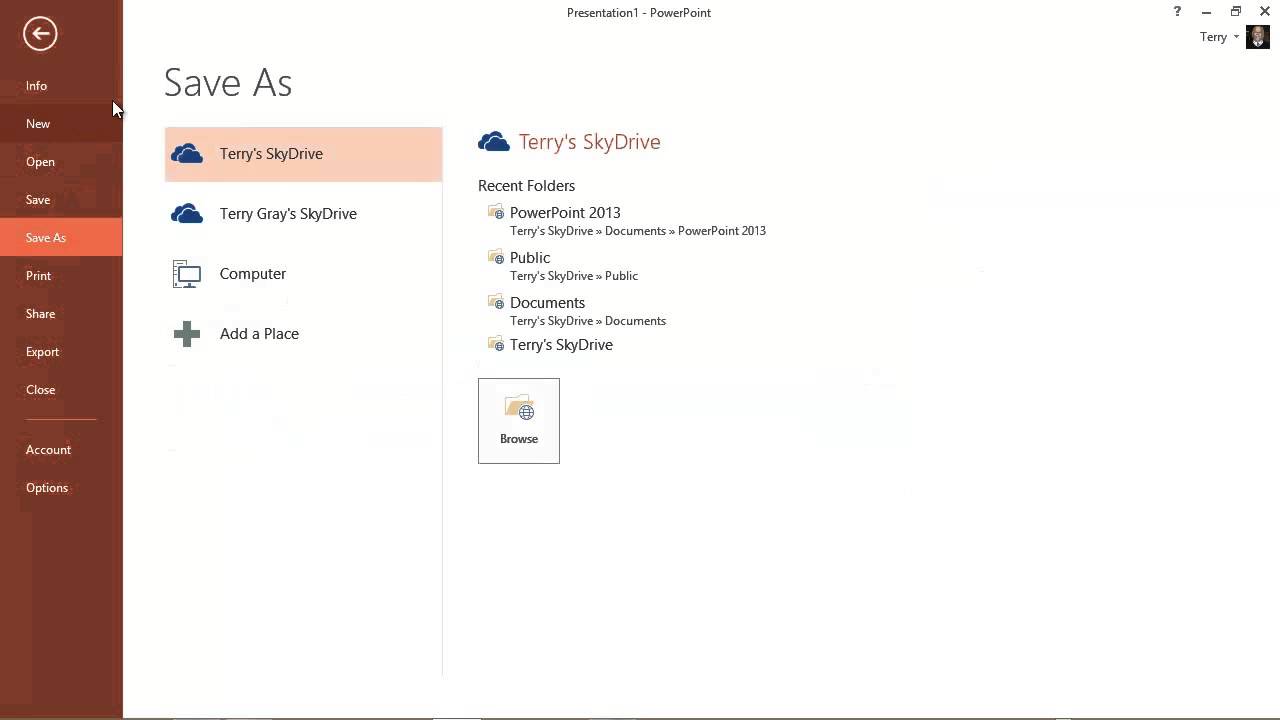Select the Save As menu item
The width and height of the screenshot is (1280, 720).
click(x=61, y=238)
